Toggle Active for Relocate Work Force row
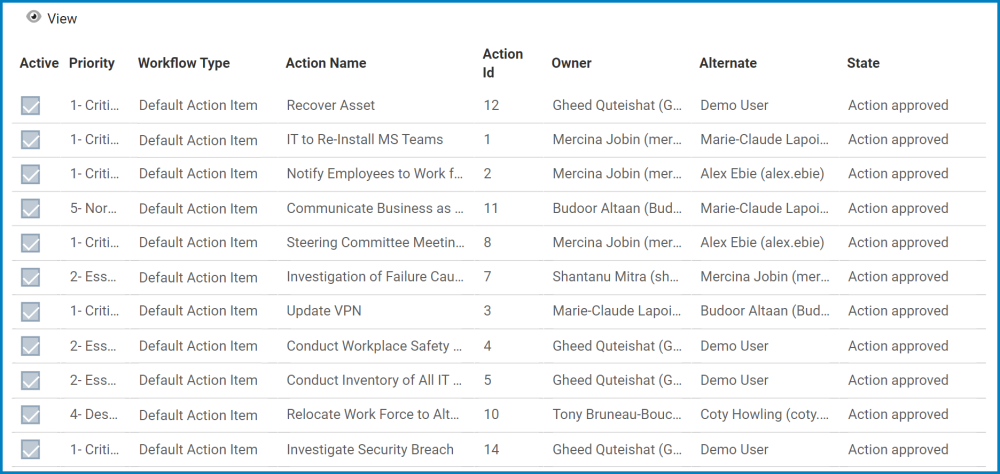The image size is (1000, 474). point(31,415)
